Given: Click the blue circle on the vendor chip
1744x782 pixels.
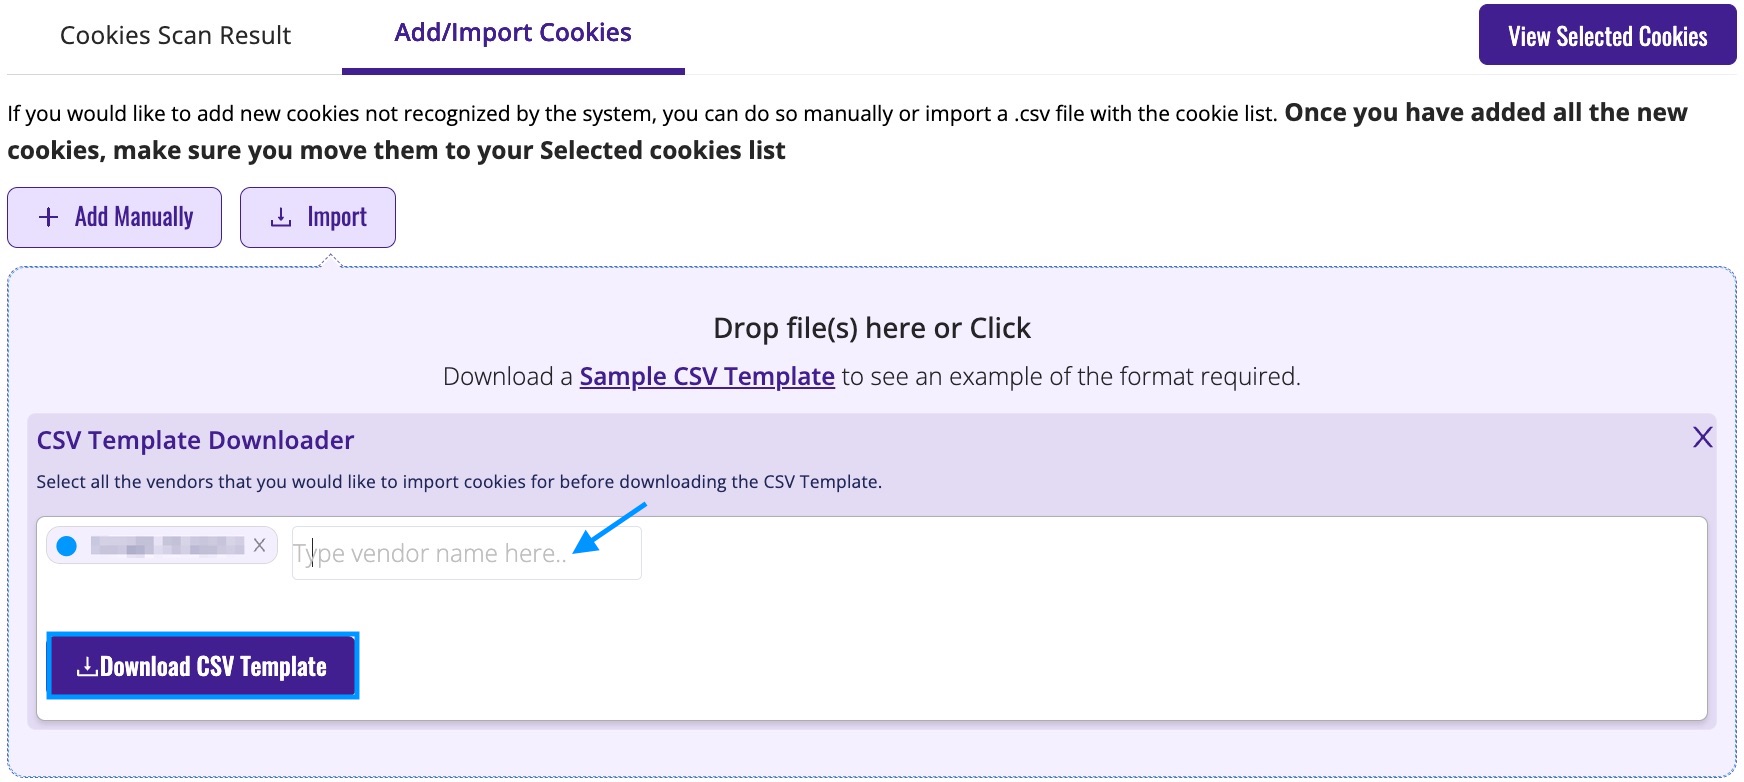Looking at the screenshot, I should click(67, 546).
